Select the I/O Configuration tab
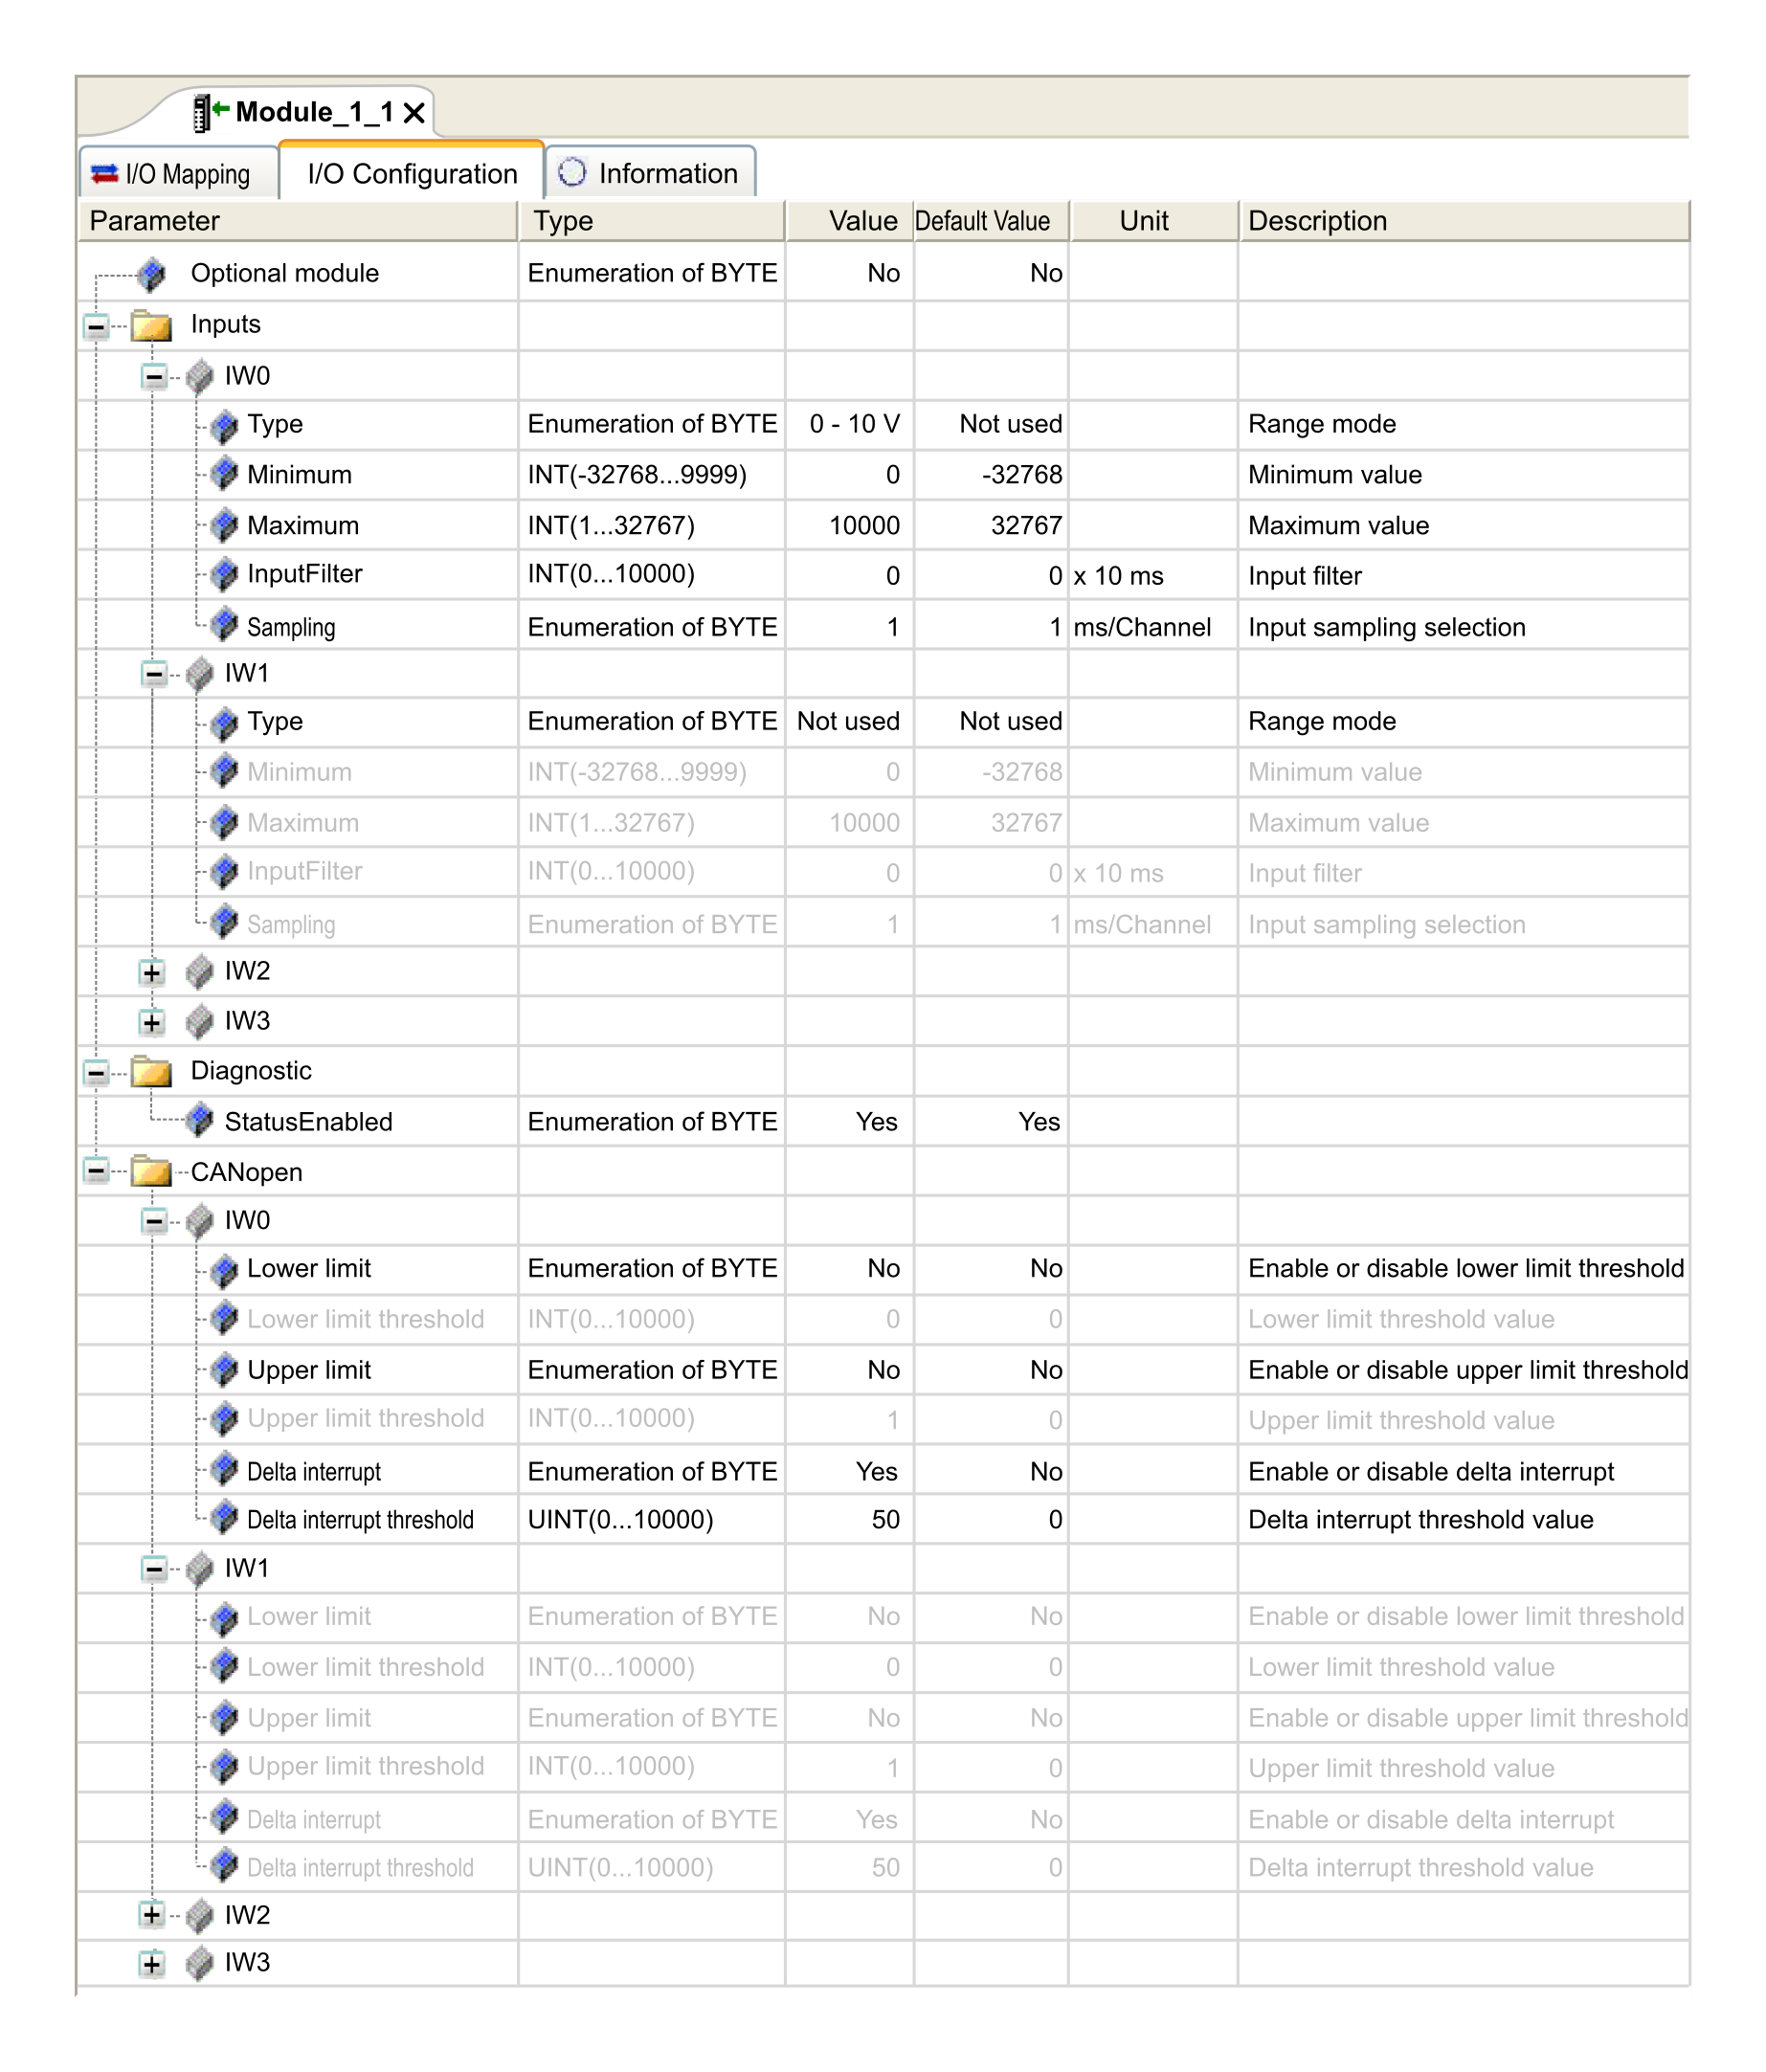The width and height of the screenshot is (1766, 2072). coord(411,173)
